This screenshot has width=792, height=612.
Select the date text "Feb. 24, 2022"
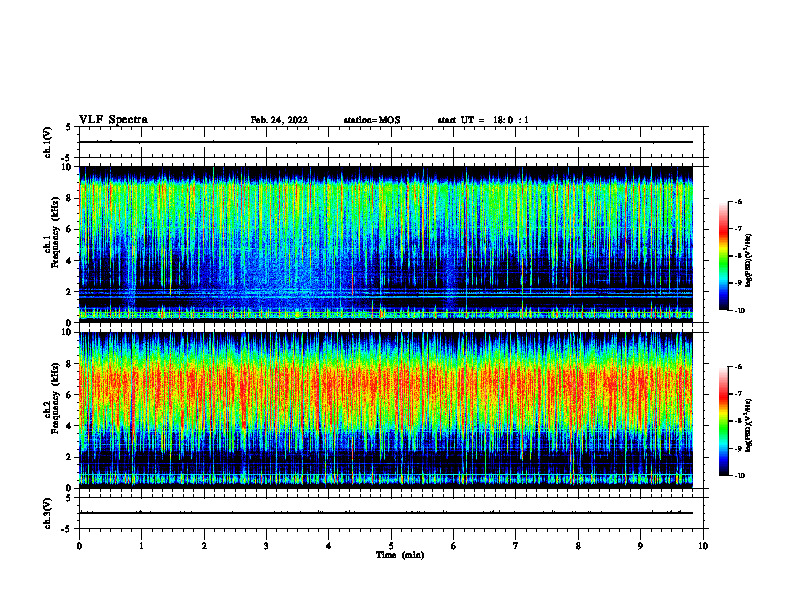(279, 120)
